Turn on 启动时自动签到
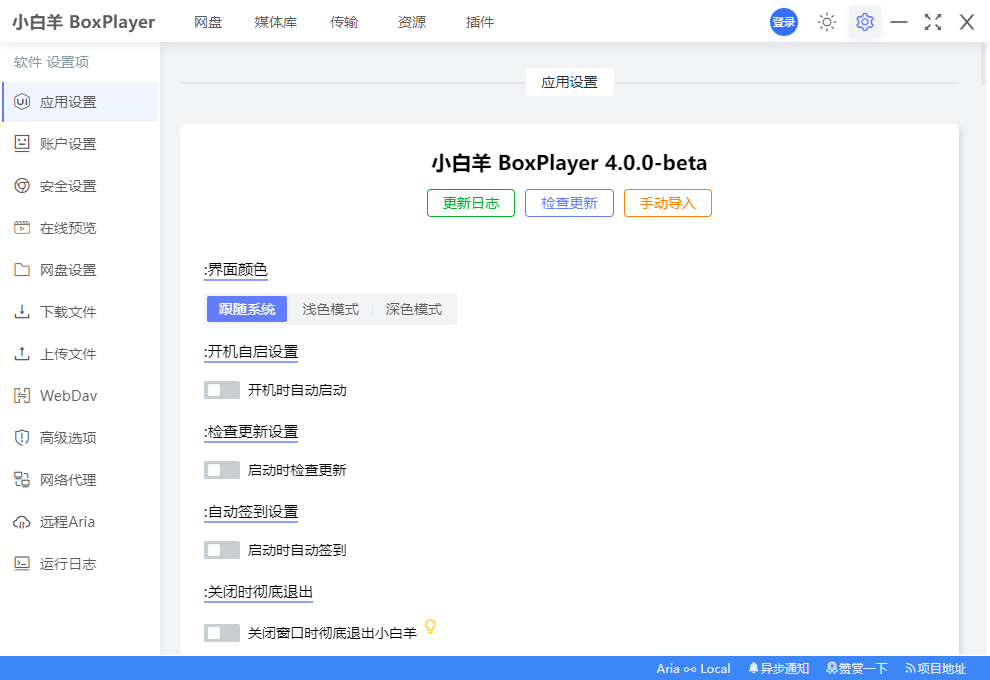The width and height of the screenshot is (990, 680). (222, 549)
